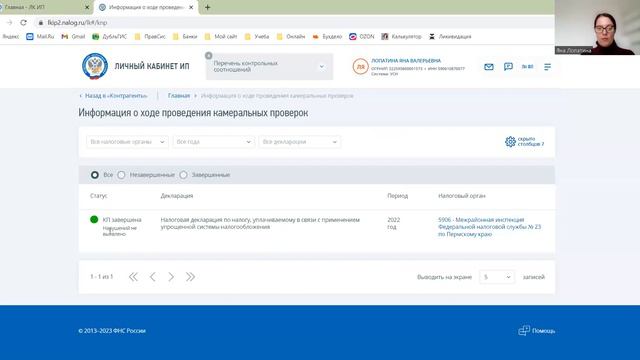640x360 pixels.
Task: Click the webcam video thumbnail of Яна Лопатина
Action: 597,27
